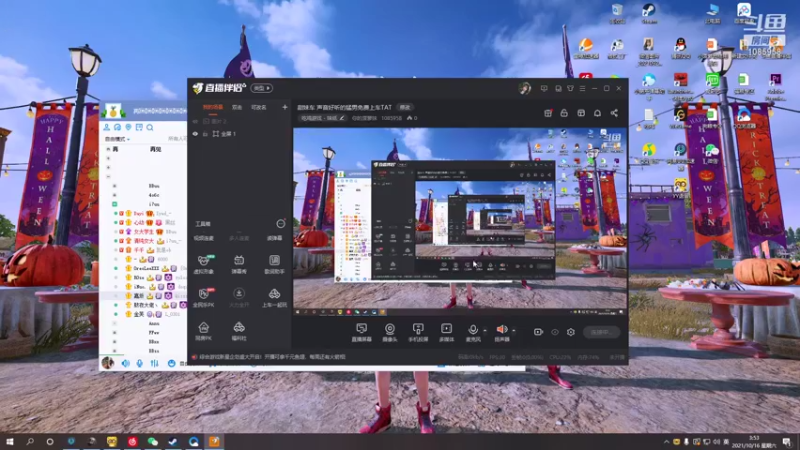The image size is (800, 450).
Task: Click the 直播中 live status button
Action: pyautogui.click(x=602, y=332)
